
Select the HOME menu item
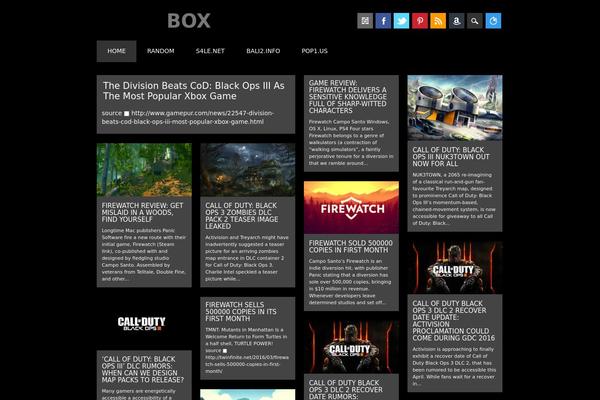pyautogui.click(x=116, y=51)
